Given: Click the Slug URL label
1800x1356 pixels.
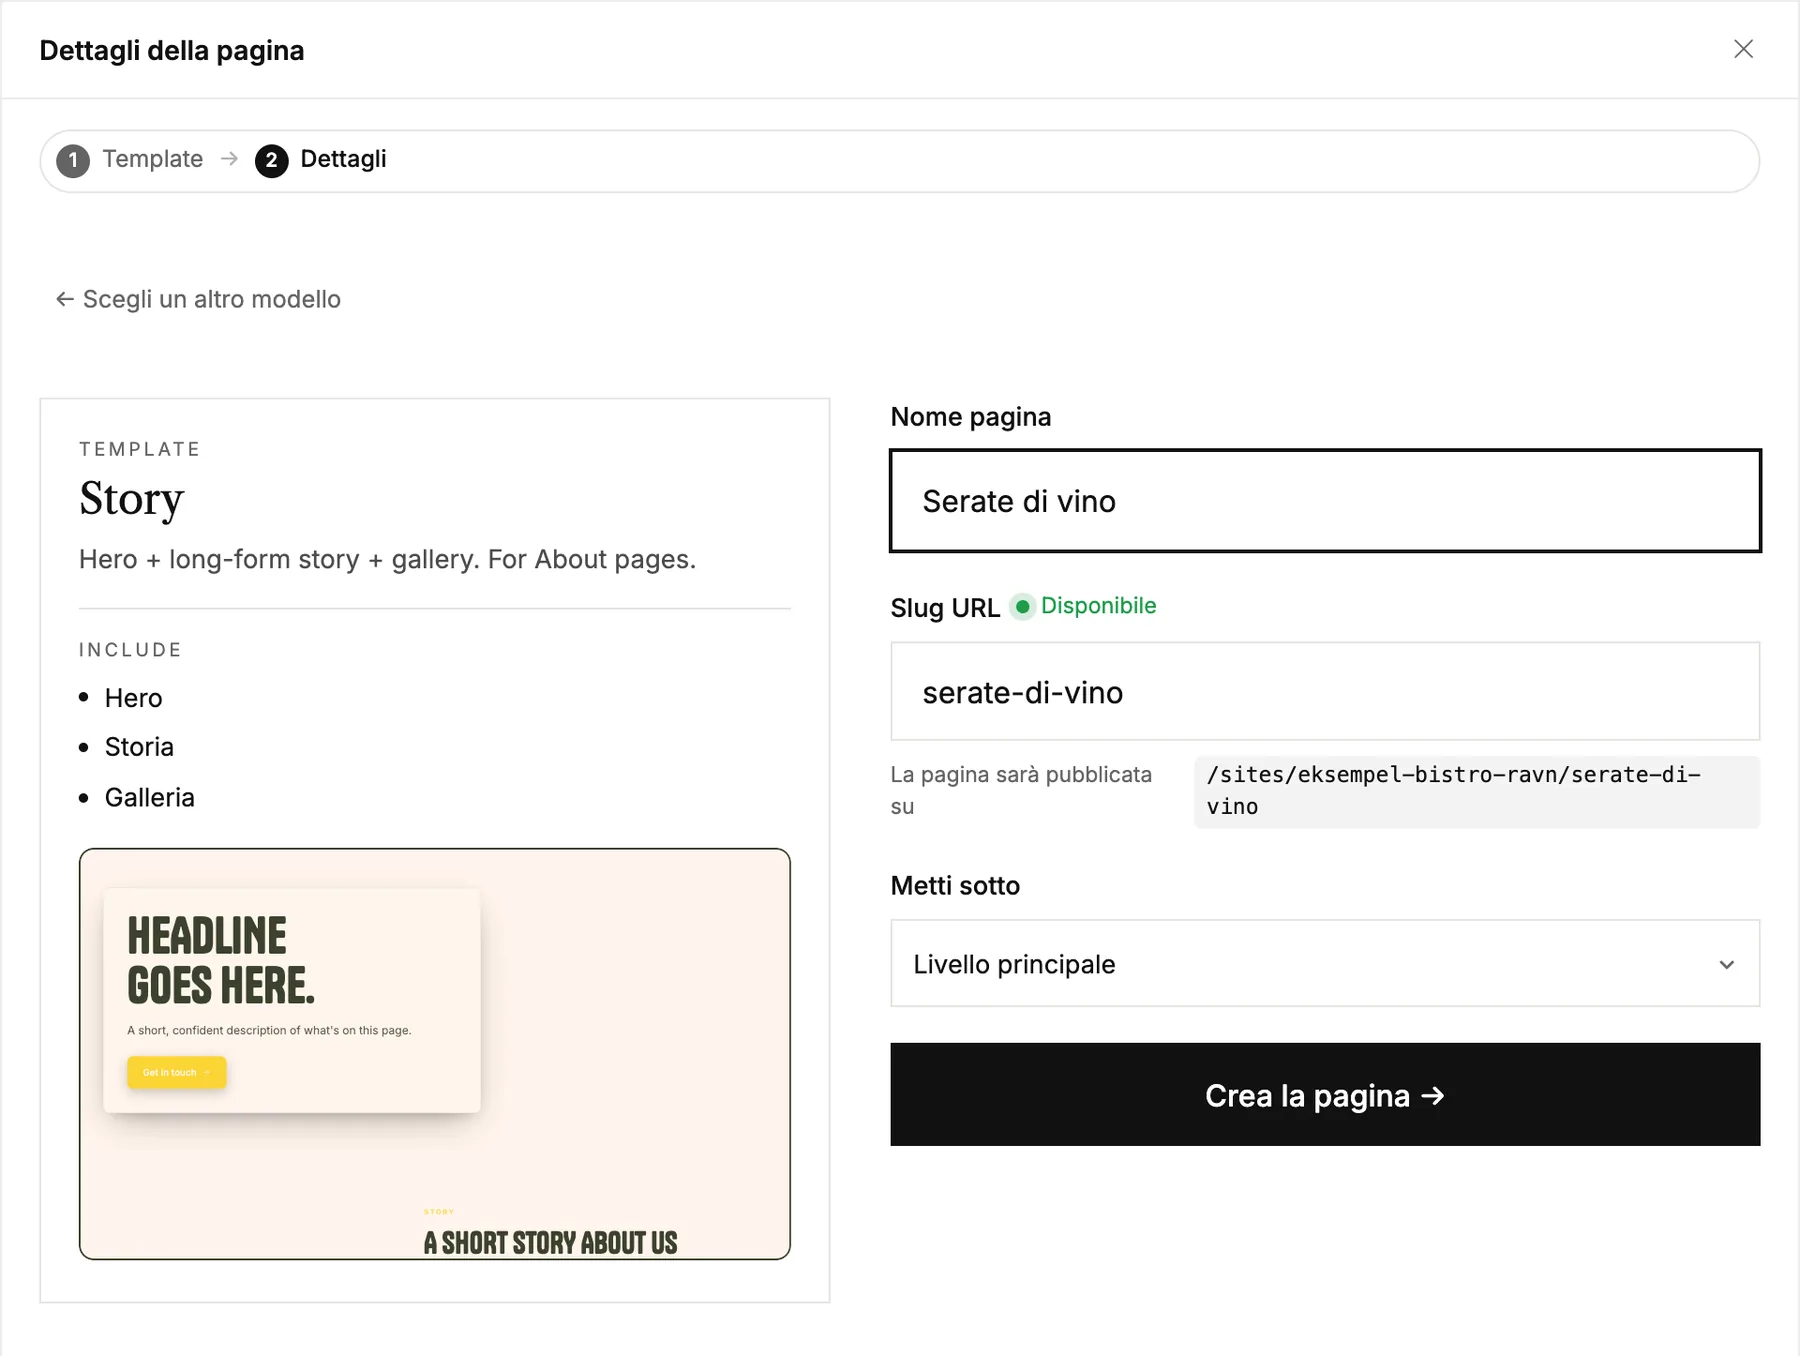Looking at the screenshot, I should tap(945, 608).
